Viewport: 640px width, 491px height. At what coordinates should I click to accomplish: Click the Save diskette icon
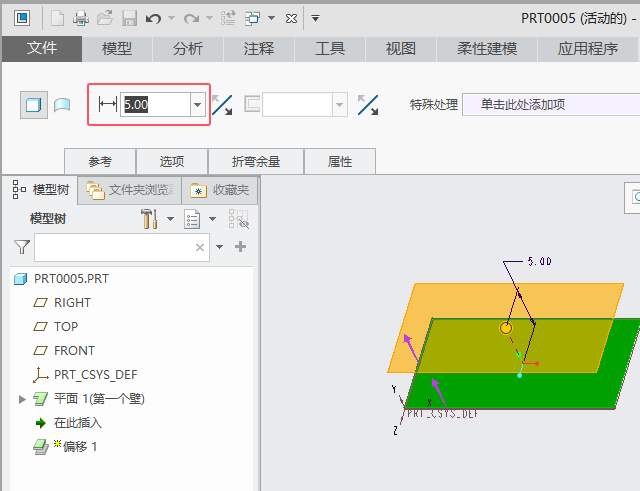pos(129,18)
